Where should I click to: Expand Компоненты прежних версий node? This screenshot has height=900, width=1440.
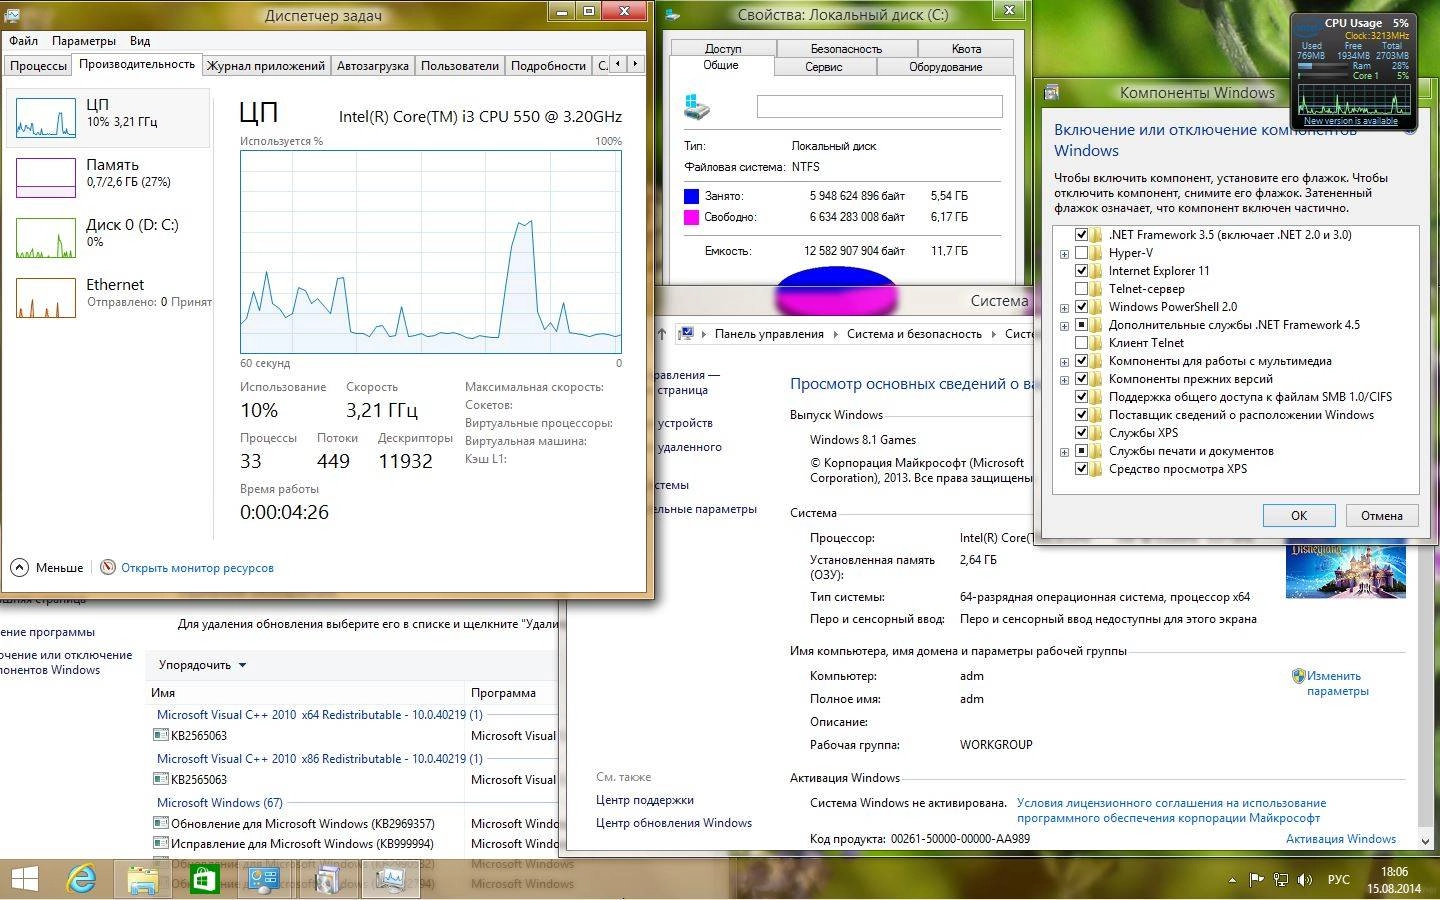(1065, 380)
